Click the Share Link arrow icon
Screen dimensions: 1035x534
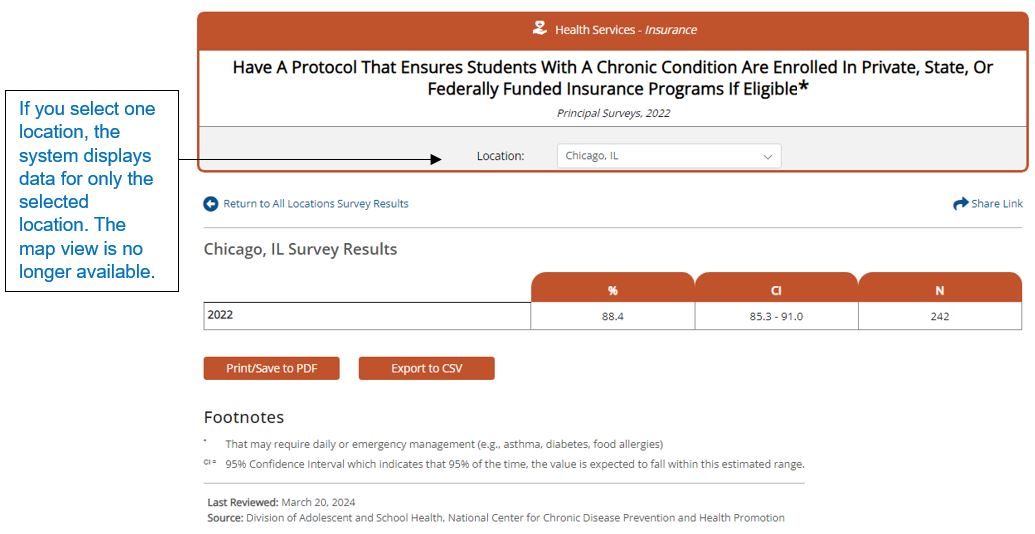tap(960, 204)
